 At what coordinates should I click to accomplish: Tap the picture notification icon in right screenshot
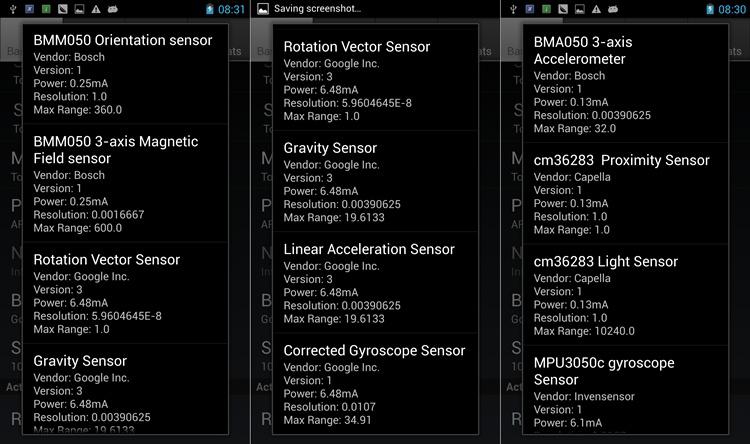click(x=580, y=9)
